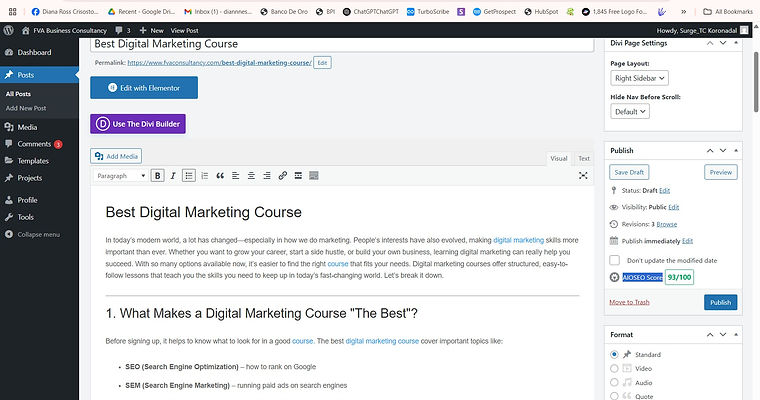Switch to the Text editor tab
This screenshot has width=760, height=400.
[584, 158]
